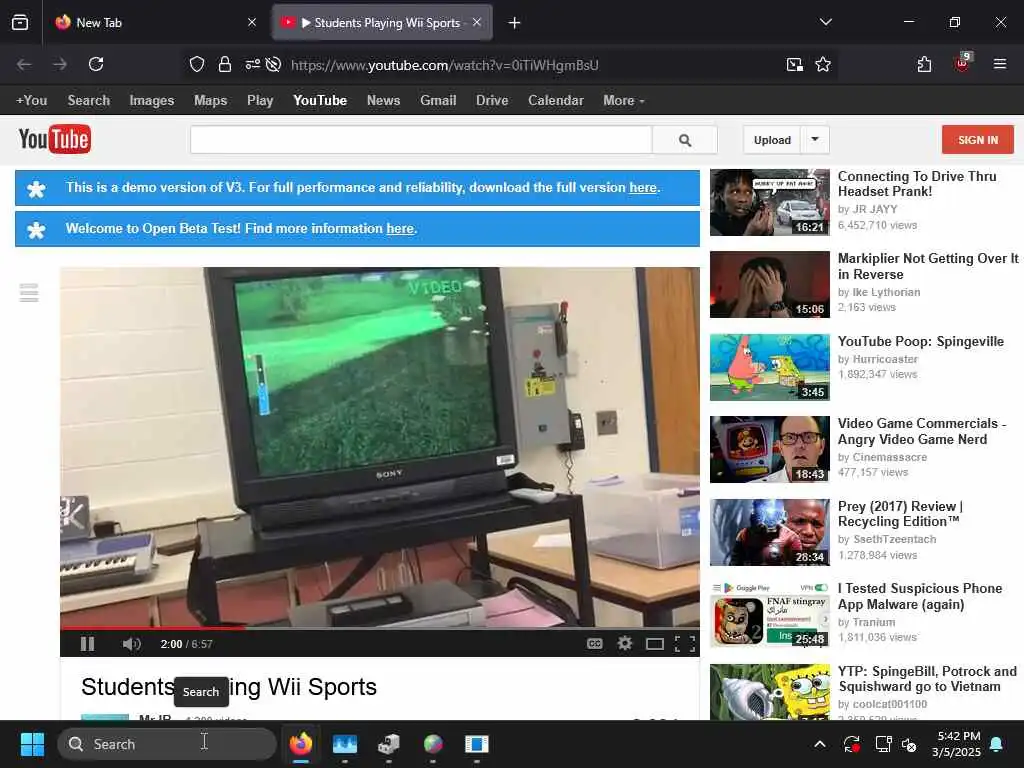
Task: Open Firefox application hamburger menu
Action: tap(999, 64)
